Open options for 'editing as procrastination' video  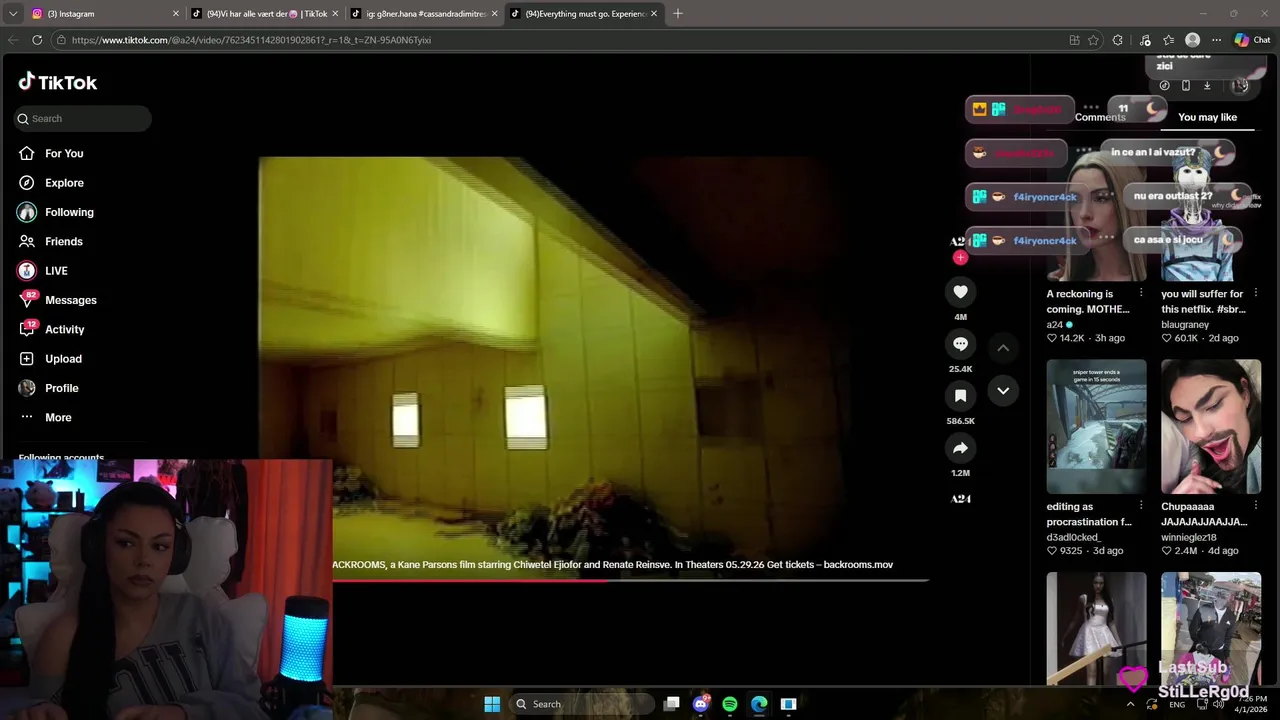pyautogui.click(x=1141, y=506)
